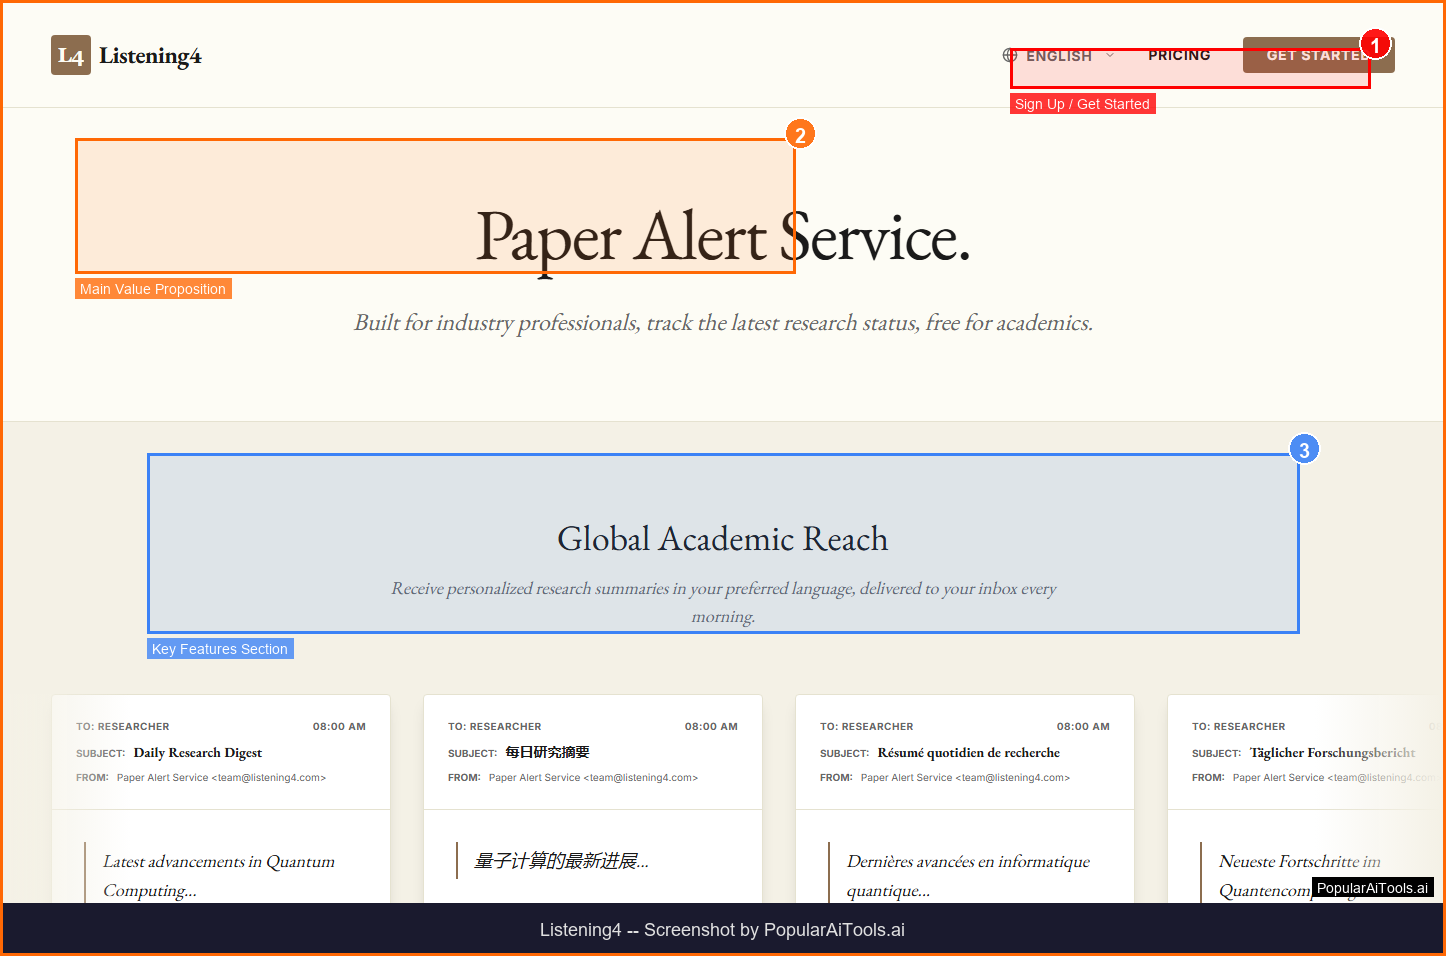The height and width of the screenshot is (956, 1446).
Task: Click the PopularAiTools.ai watermark badge
Action: [1372, 888]
